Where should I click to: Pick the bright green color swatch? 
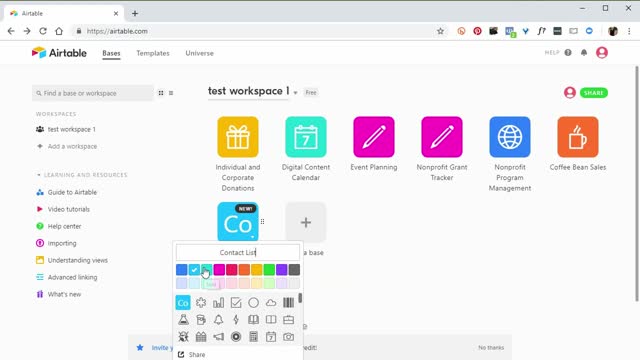pos(269,269)
